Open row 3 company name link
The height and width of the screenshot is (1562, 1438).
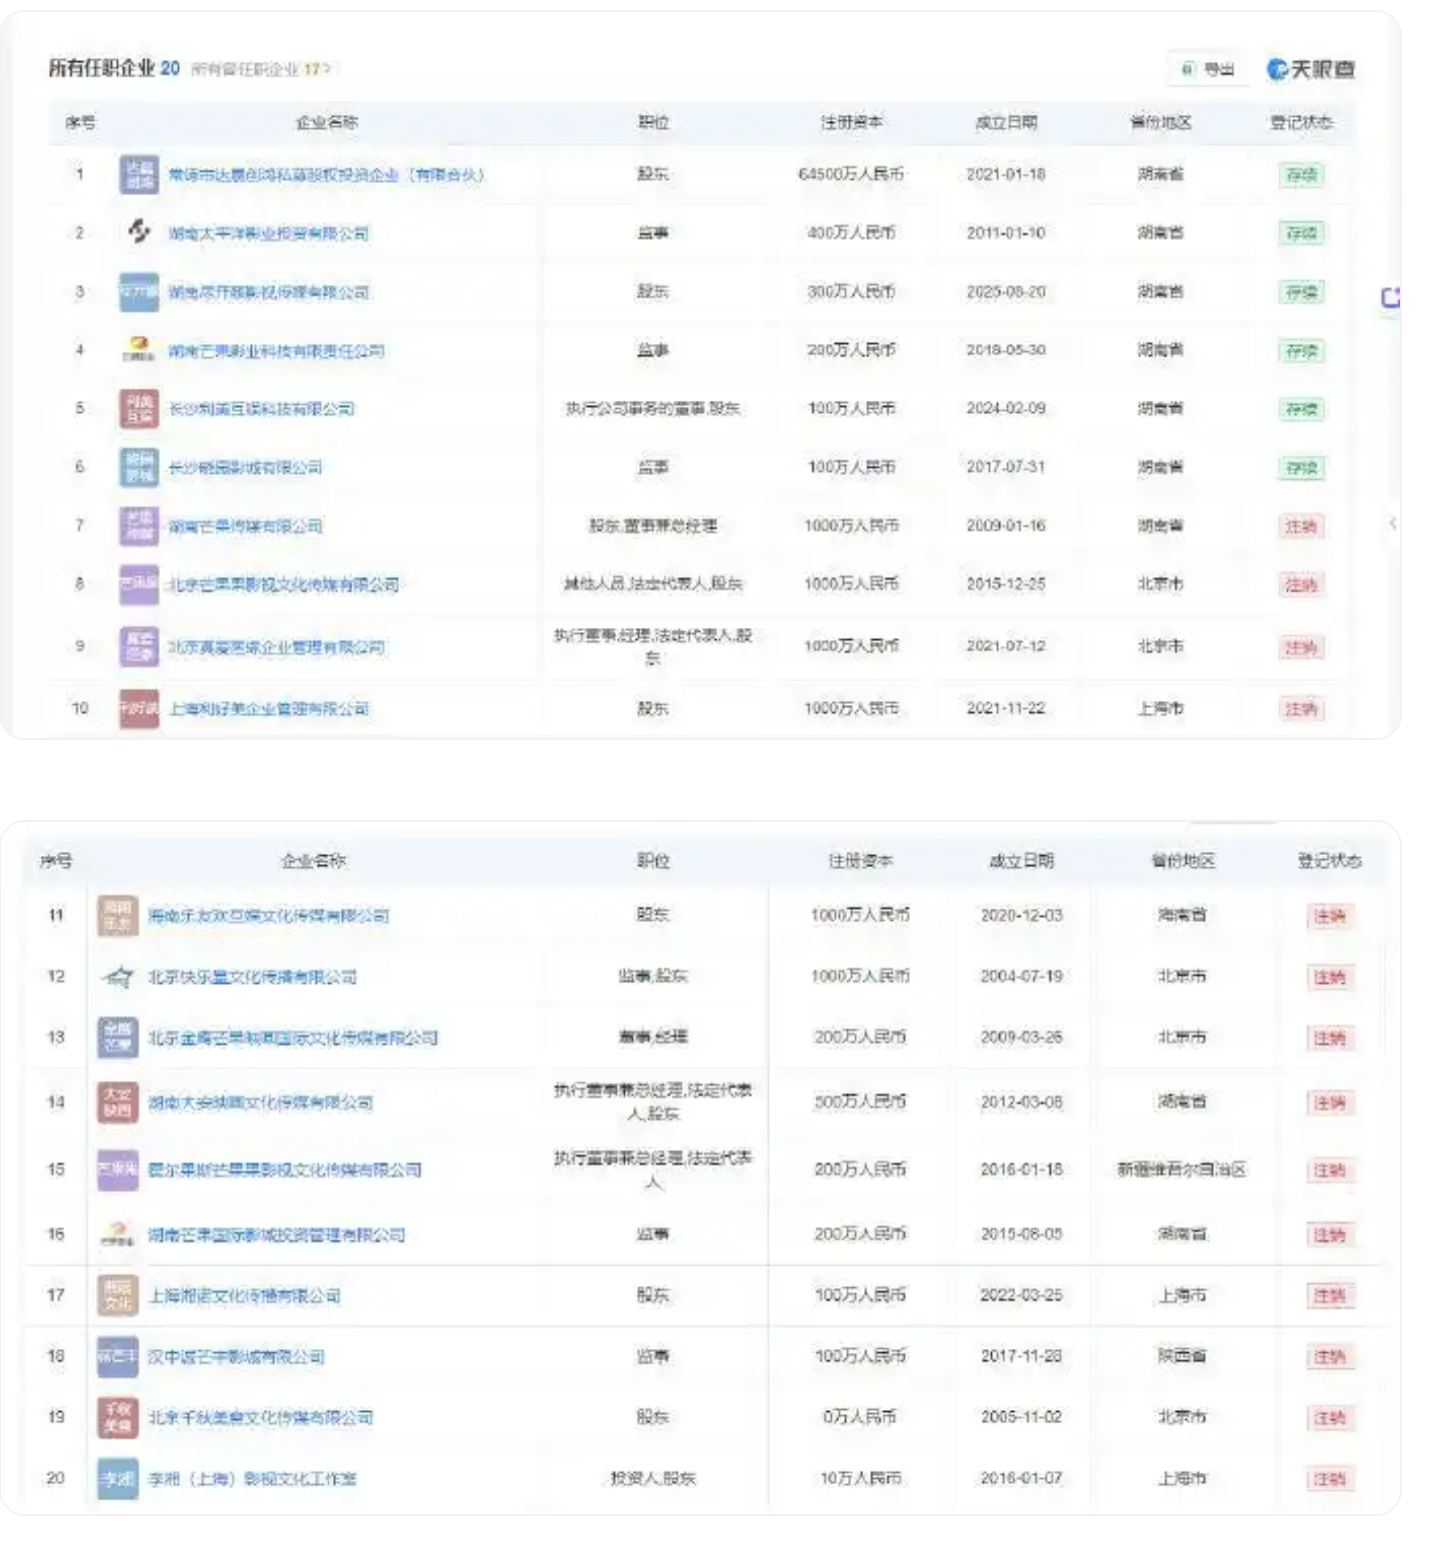click(x=269, y=292)
